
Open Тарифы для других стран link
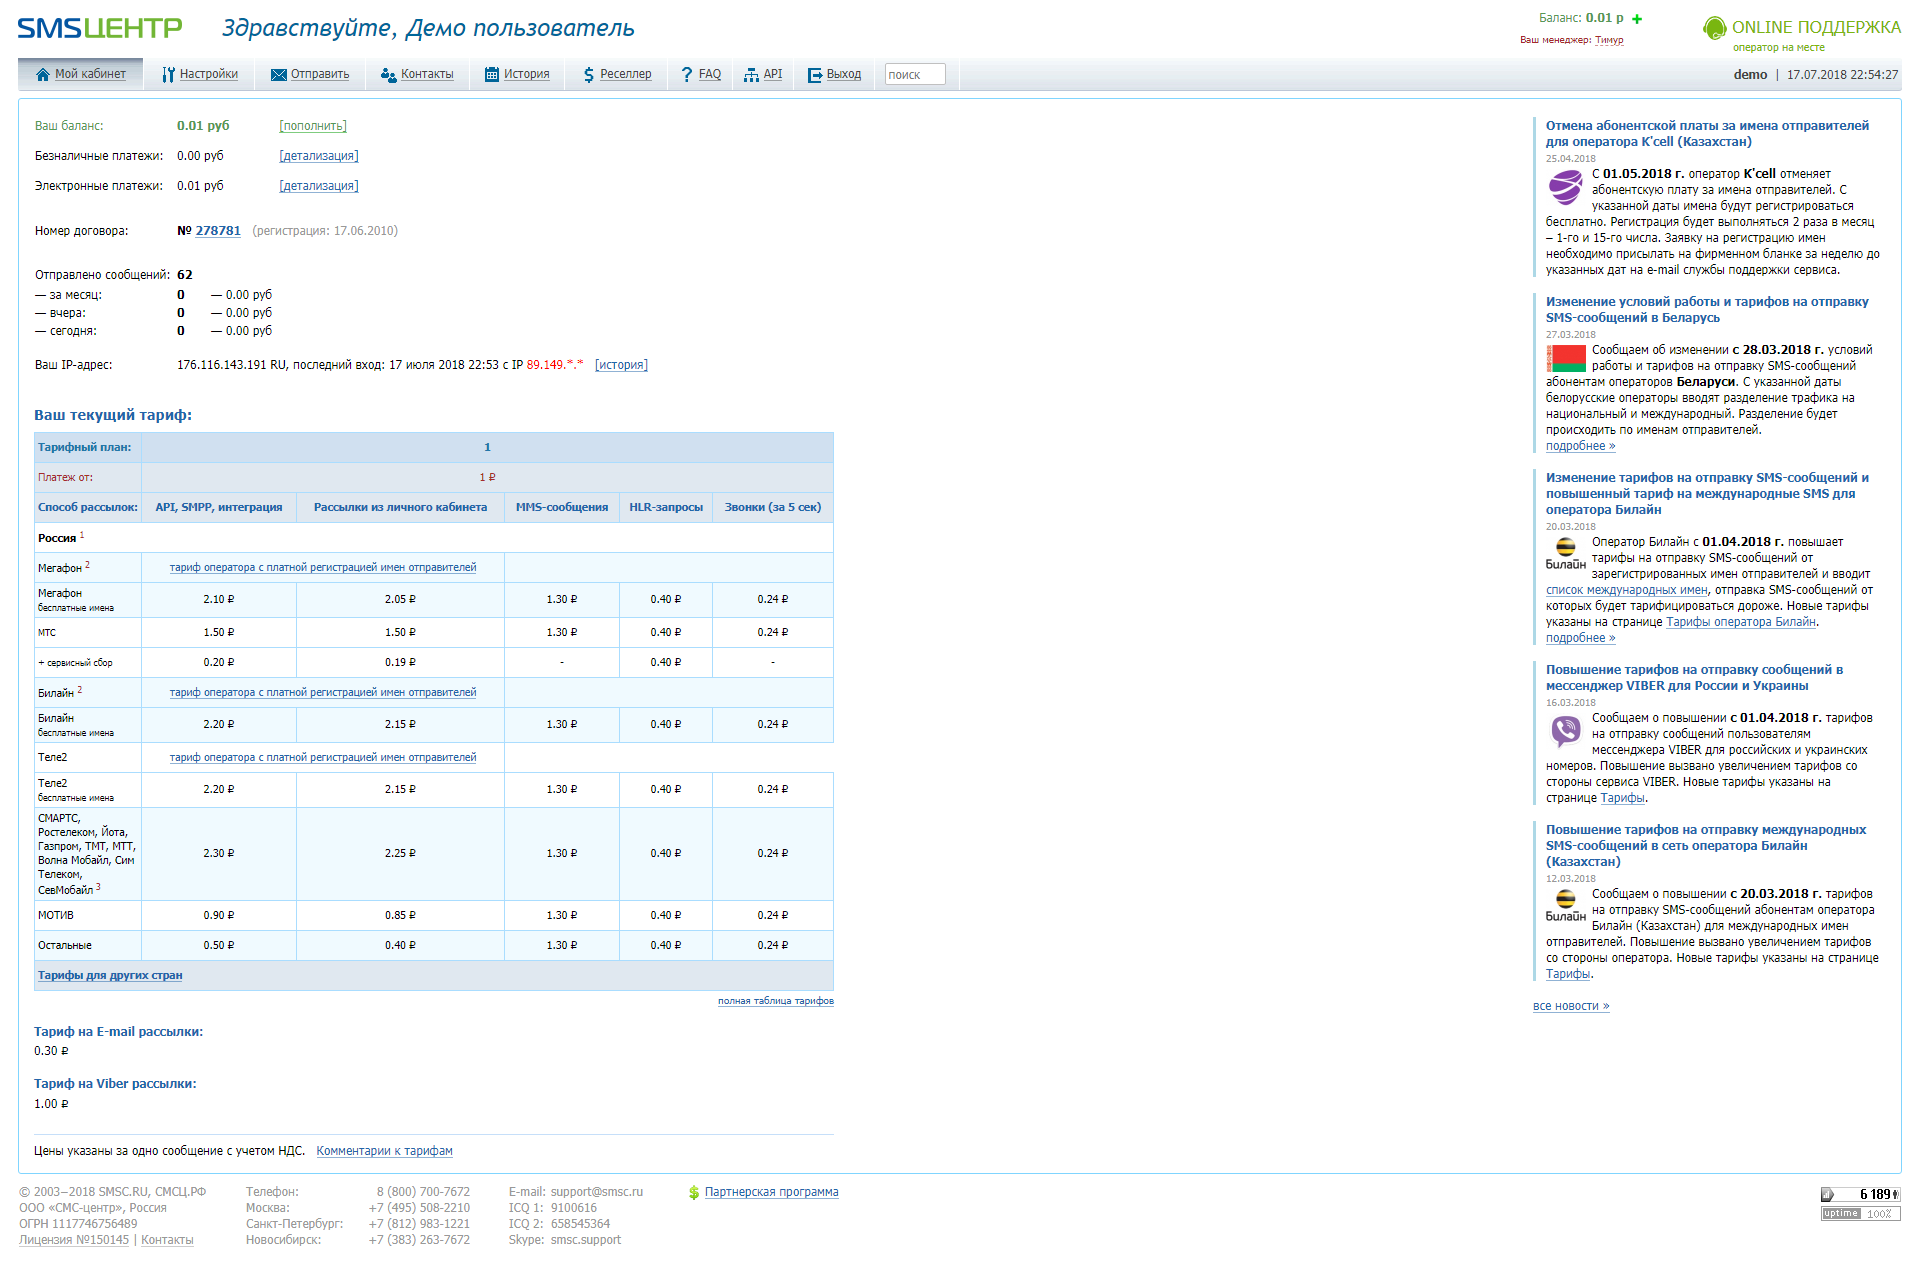click(x=110, y=976)
